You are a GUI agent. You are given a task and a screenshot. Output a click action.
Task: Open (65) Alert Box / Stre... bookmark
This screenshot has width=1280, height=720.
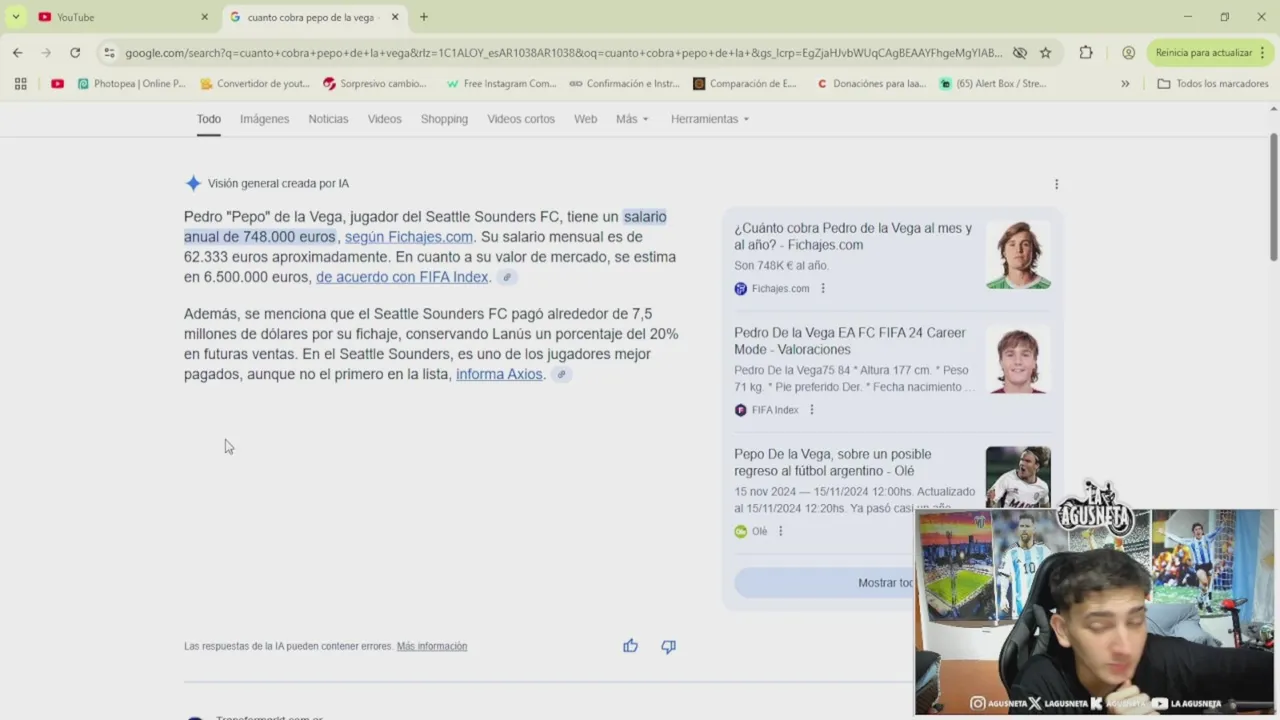pos(993,84)
